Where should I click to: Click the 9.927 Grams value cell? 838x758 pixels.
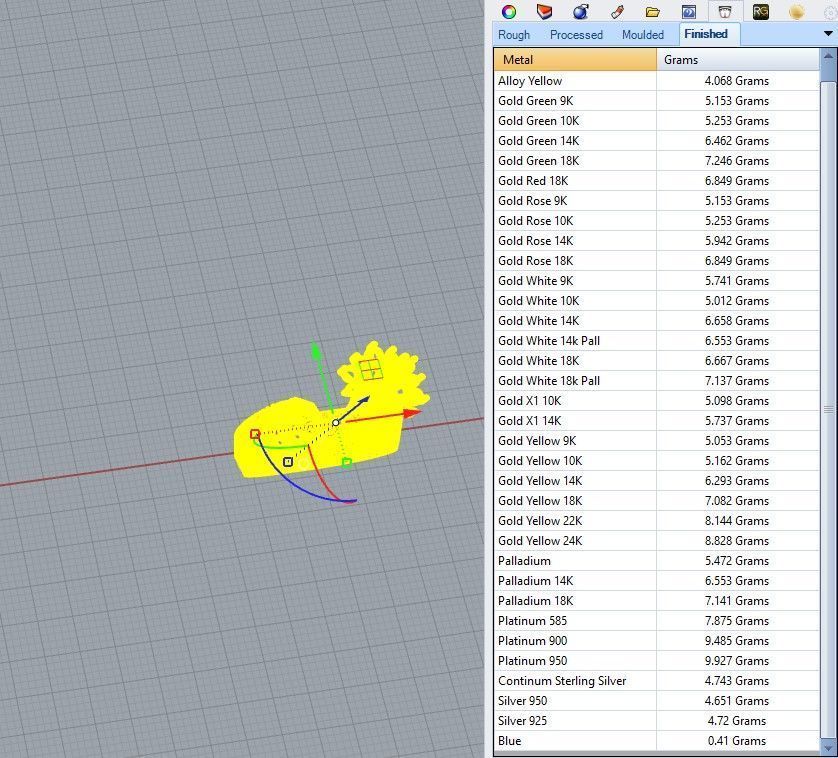pos(738,661)
